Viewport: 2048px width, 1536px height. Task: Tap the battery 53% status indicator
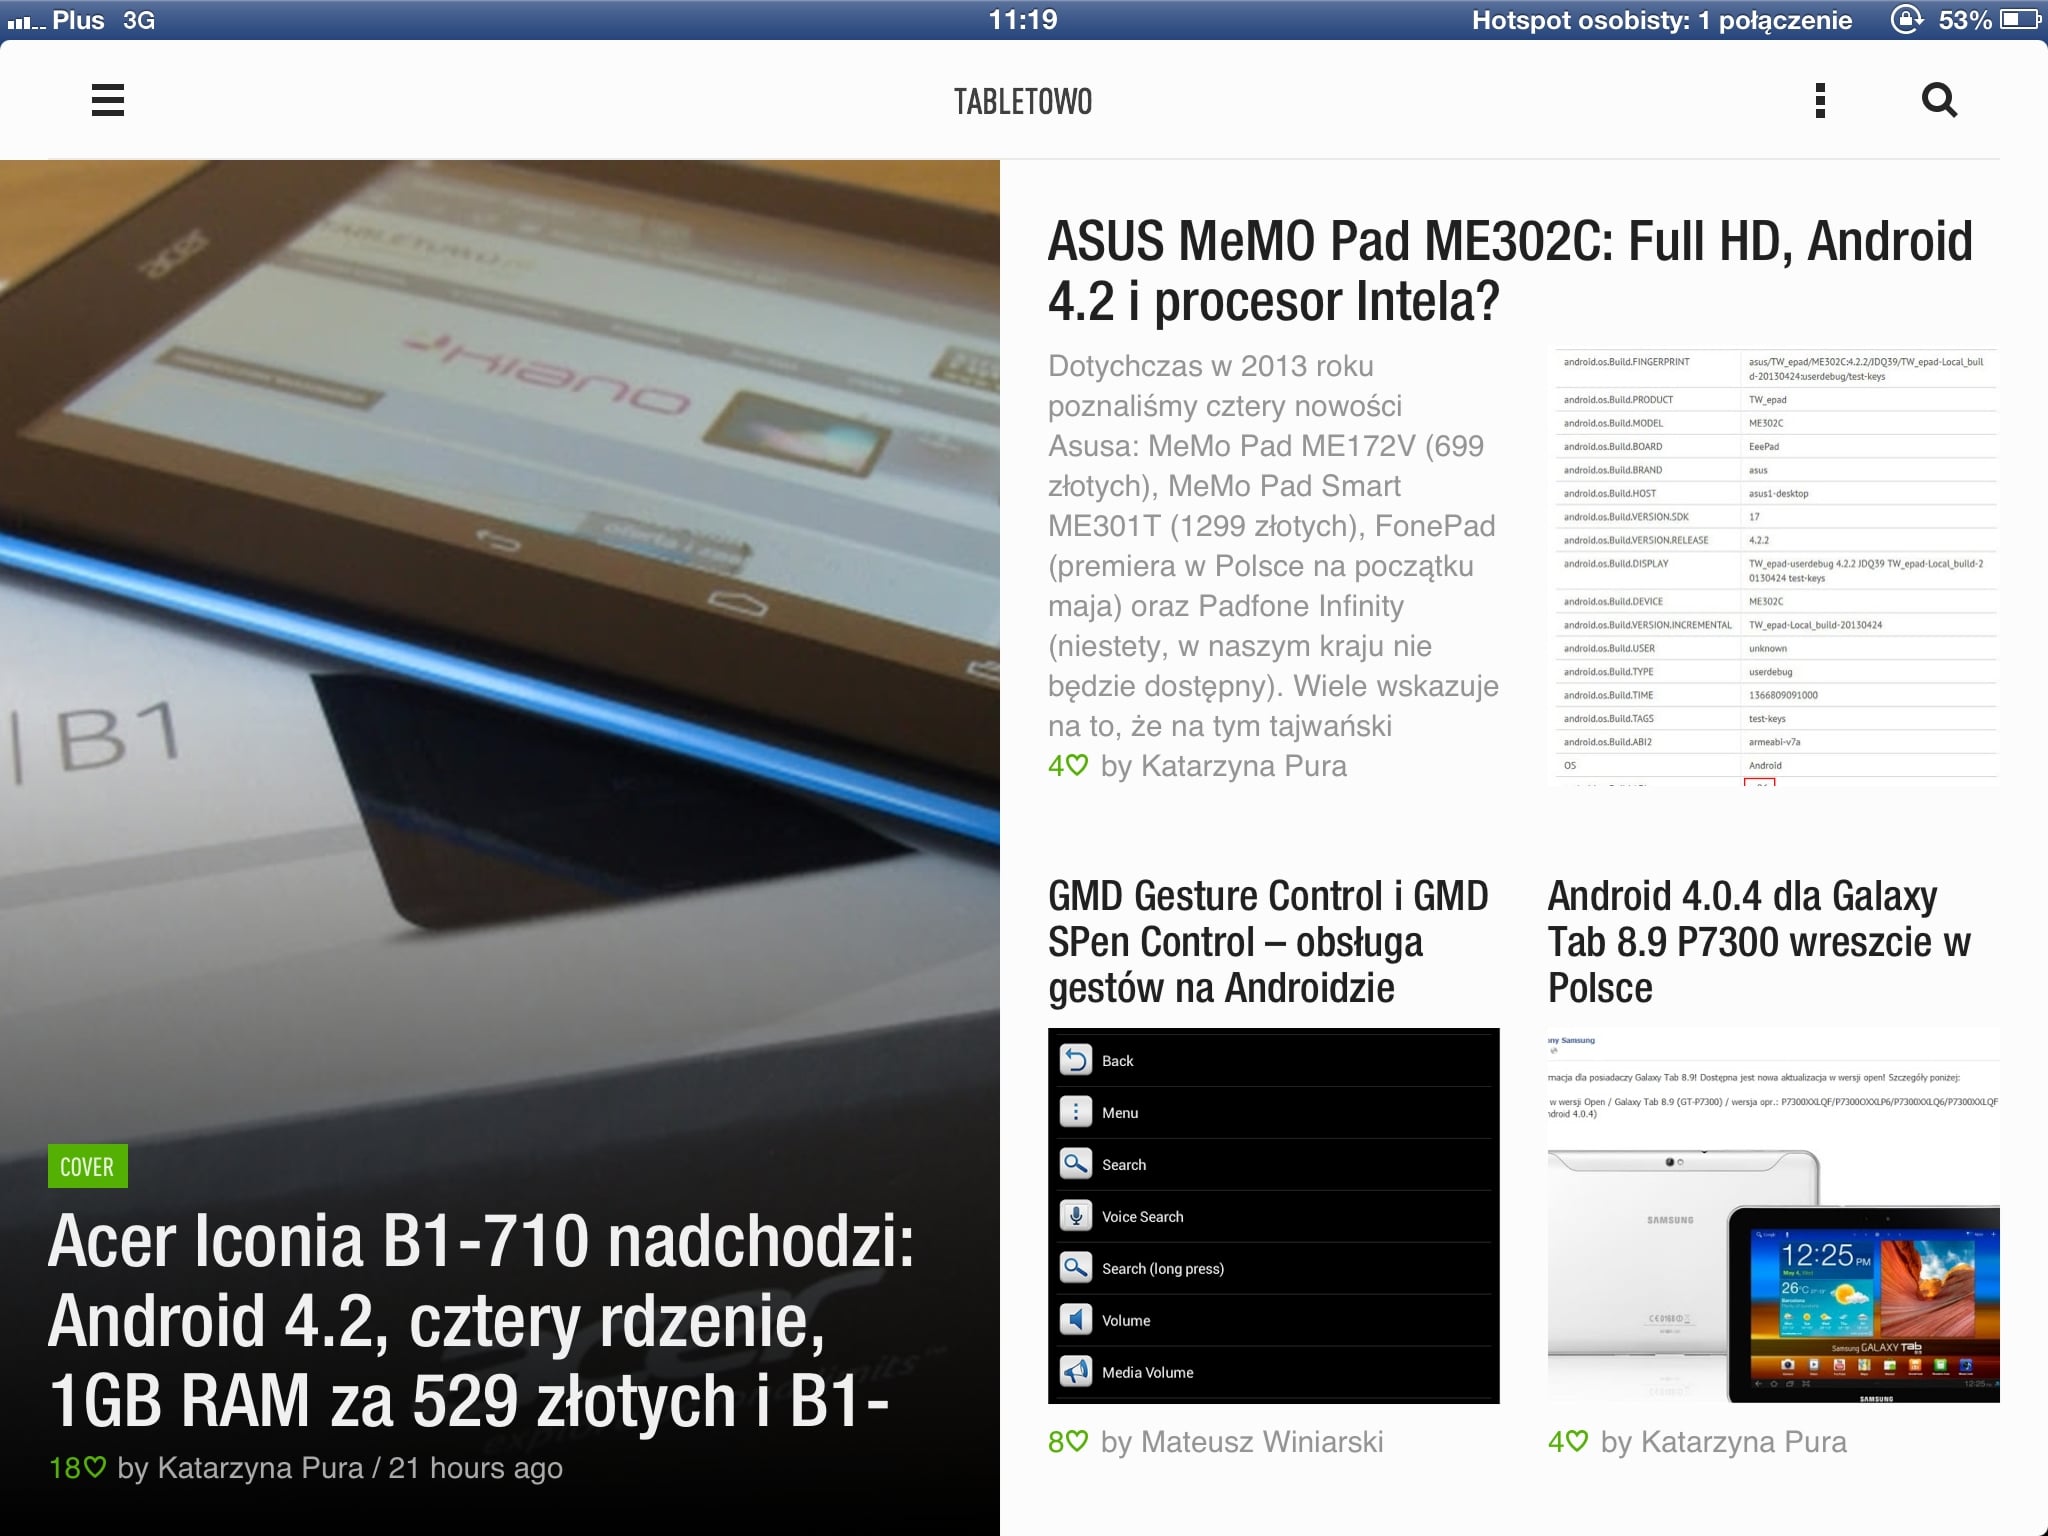[x=1988, y=20]
